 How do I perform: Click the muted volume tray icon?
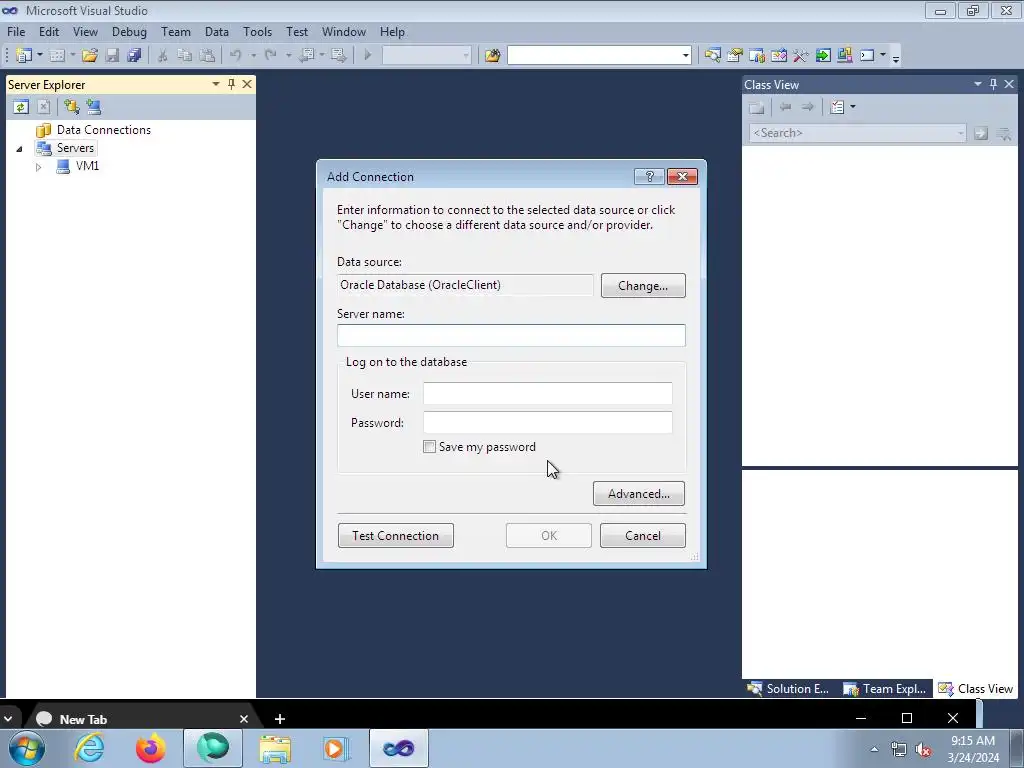click(923, 749)
